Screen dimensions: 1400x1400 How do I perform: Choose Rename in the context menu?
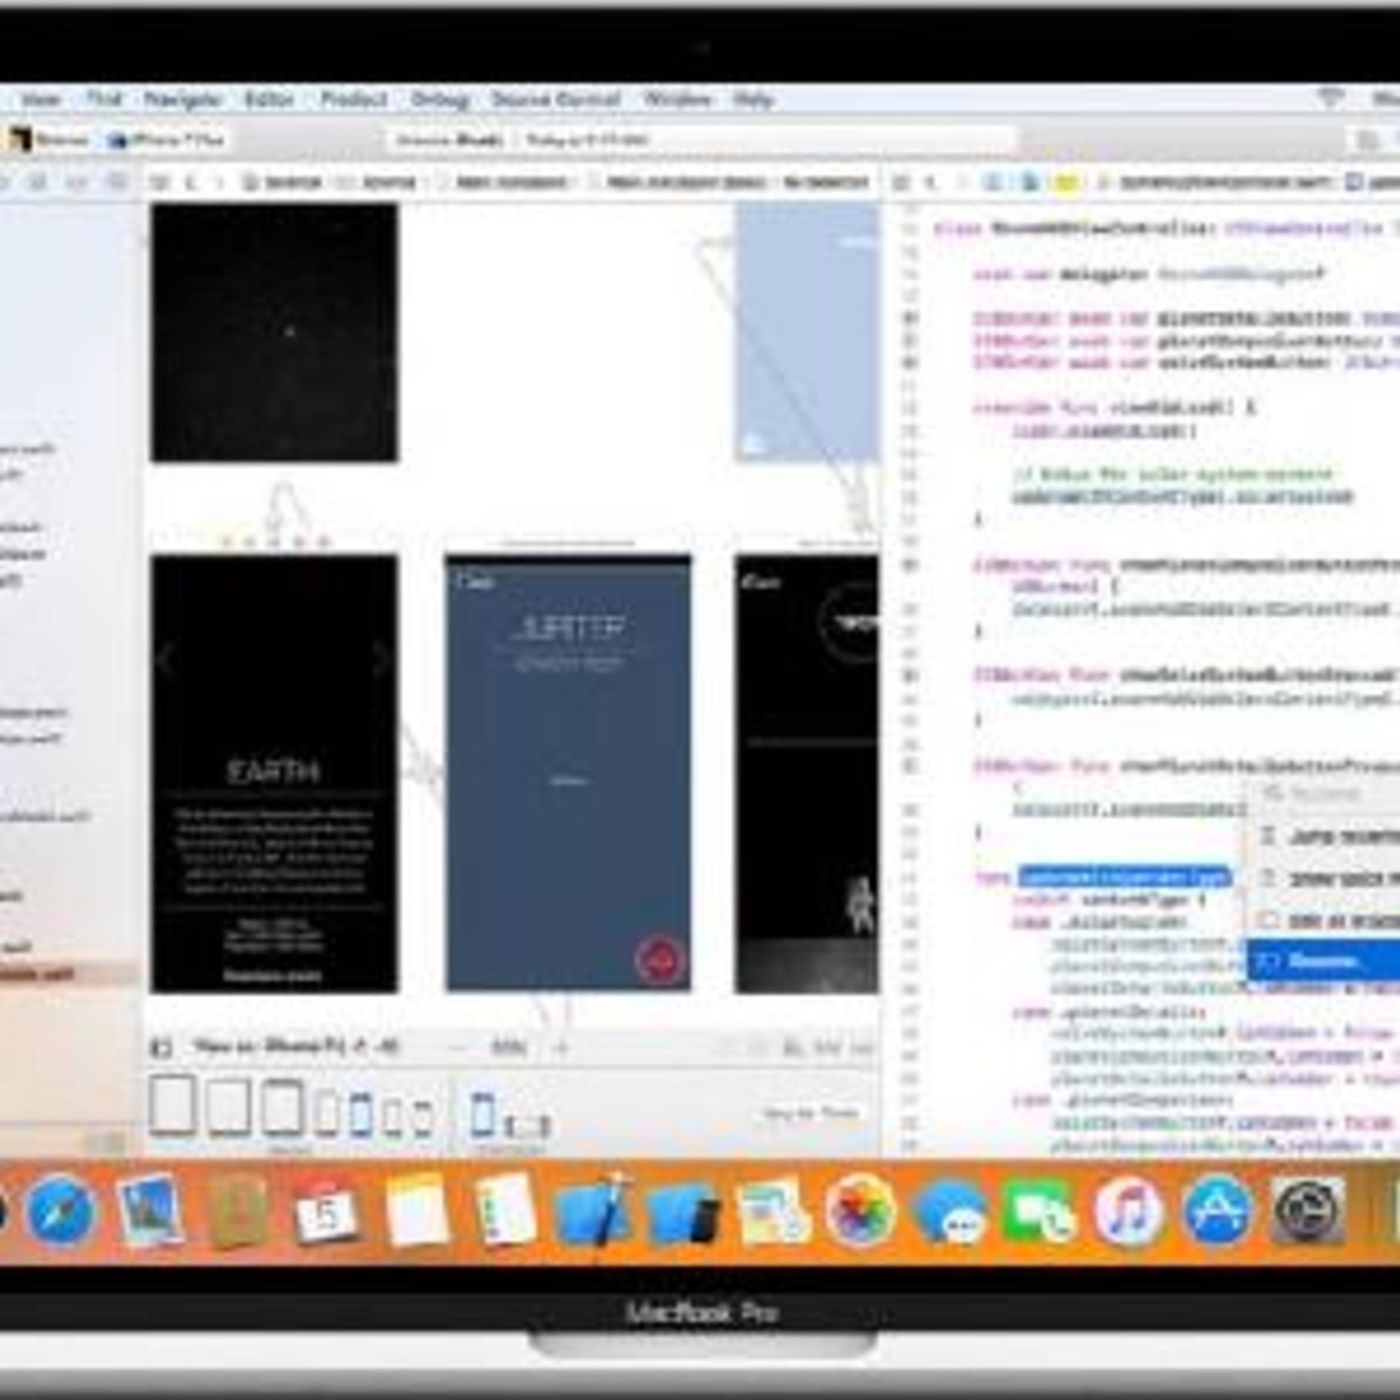pos(1322,962)
